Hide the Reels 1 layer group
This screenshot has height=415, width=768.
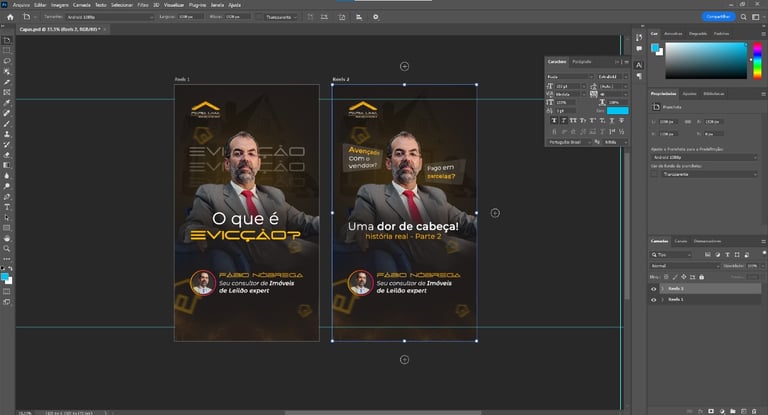pyautogui.click(x=653, y=299)
